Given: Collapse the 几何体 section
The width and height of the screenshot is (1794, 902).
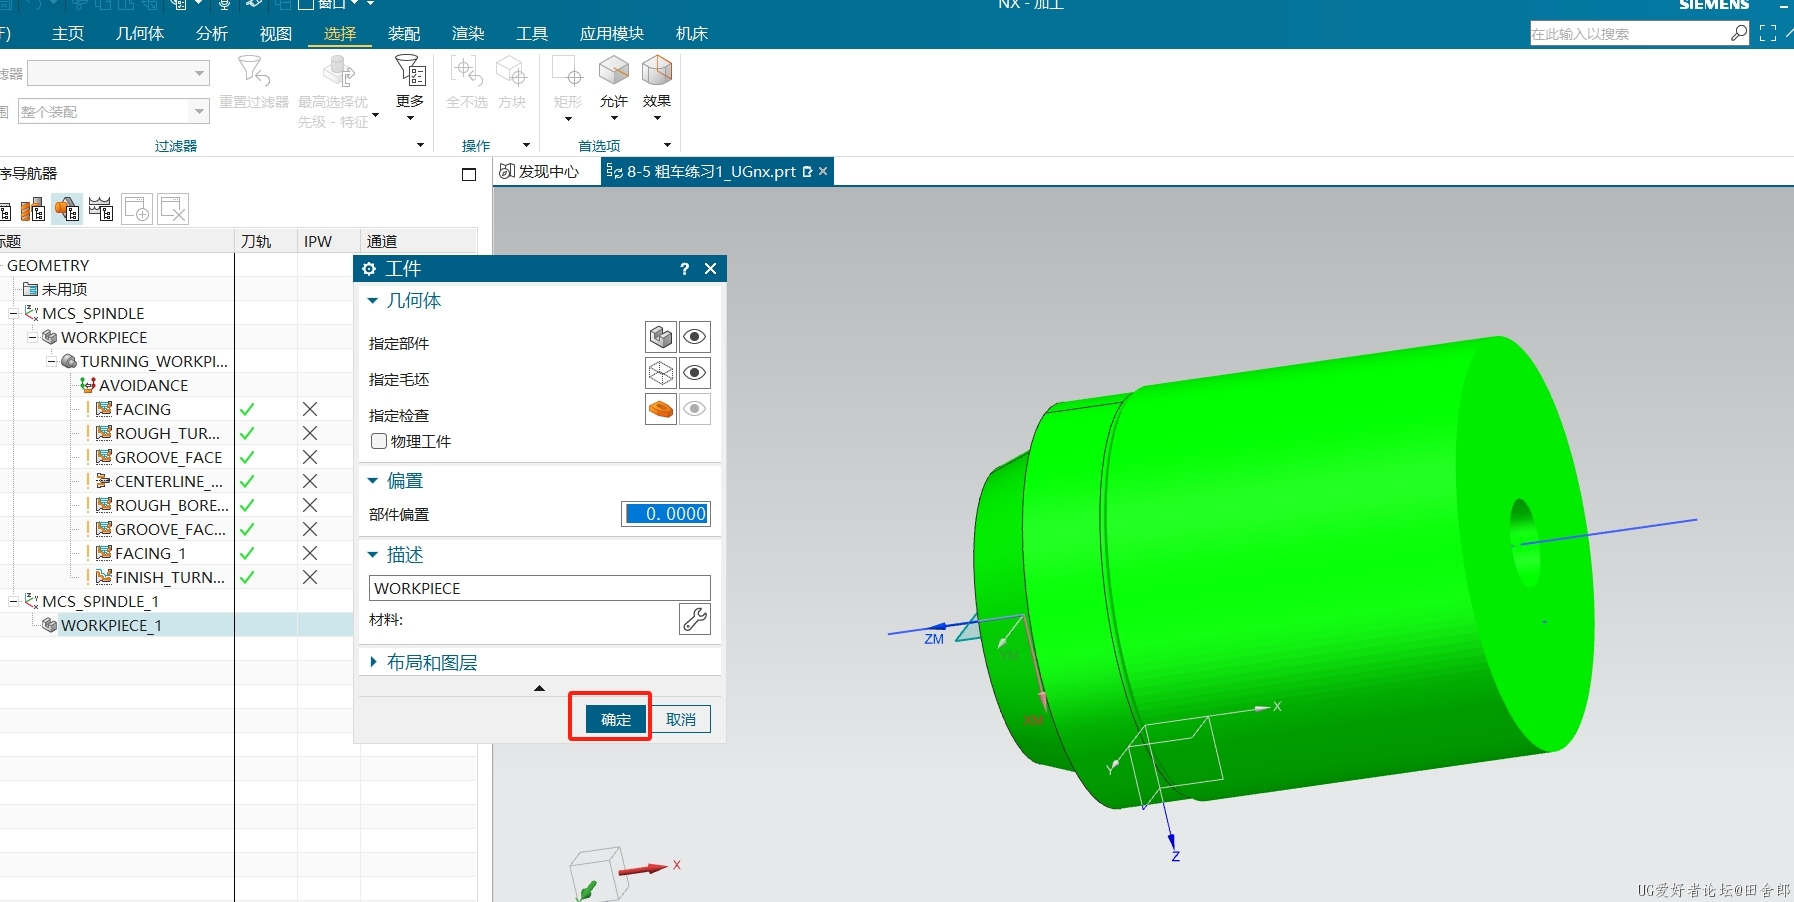Looking at the screenshot, I should (373, 300).
